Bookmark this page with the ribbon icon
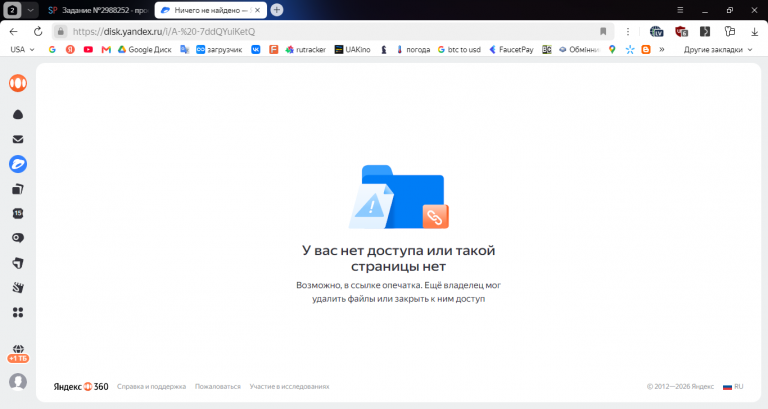Image resolution: width=768 pixels, height=409 pixels. pos(603,31)
